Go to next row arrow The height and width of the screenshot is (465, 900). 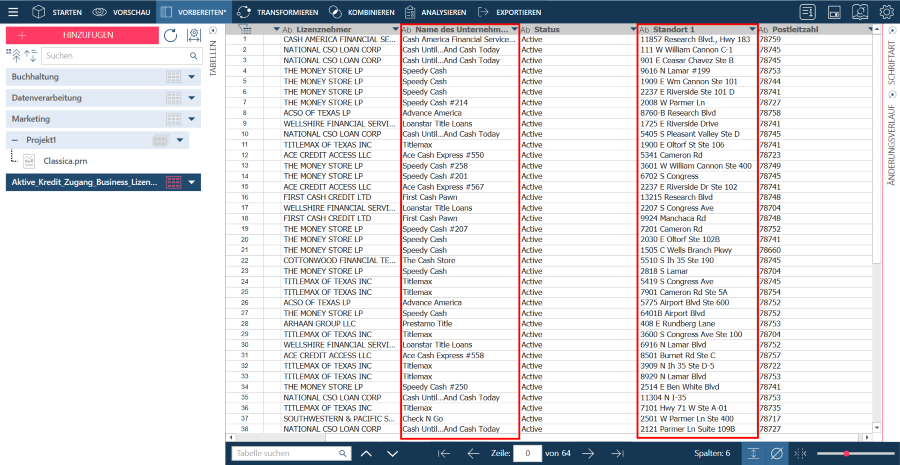(x=587, y=454)
